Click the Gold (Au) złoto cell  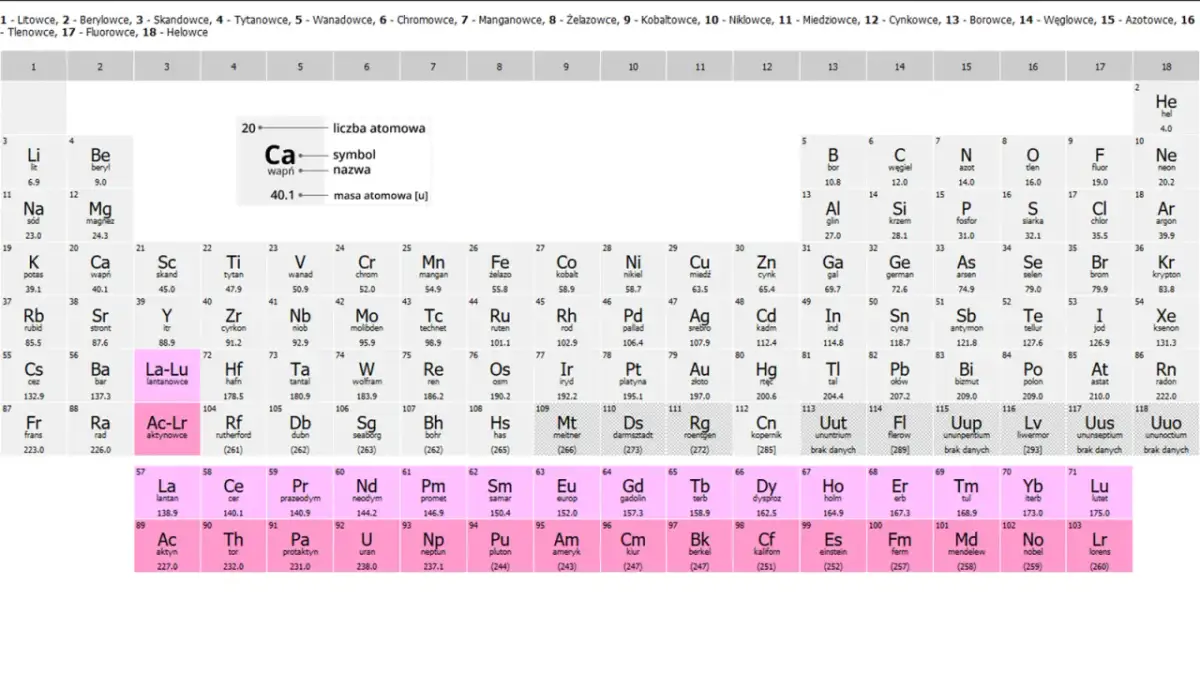700,376
